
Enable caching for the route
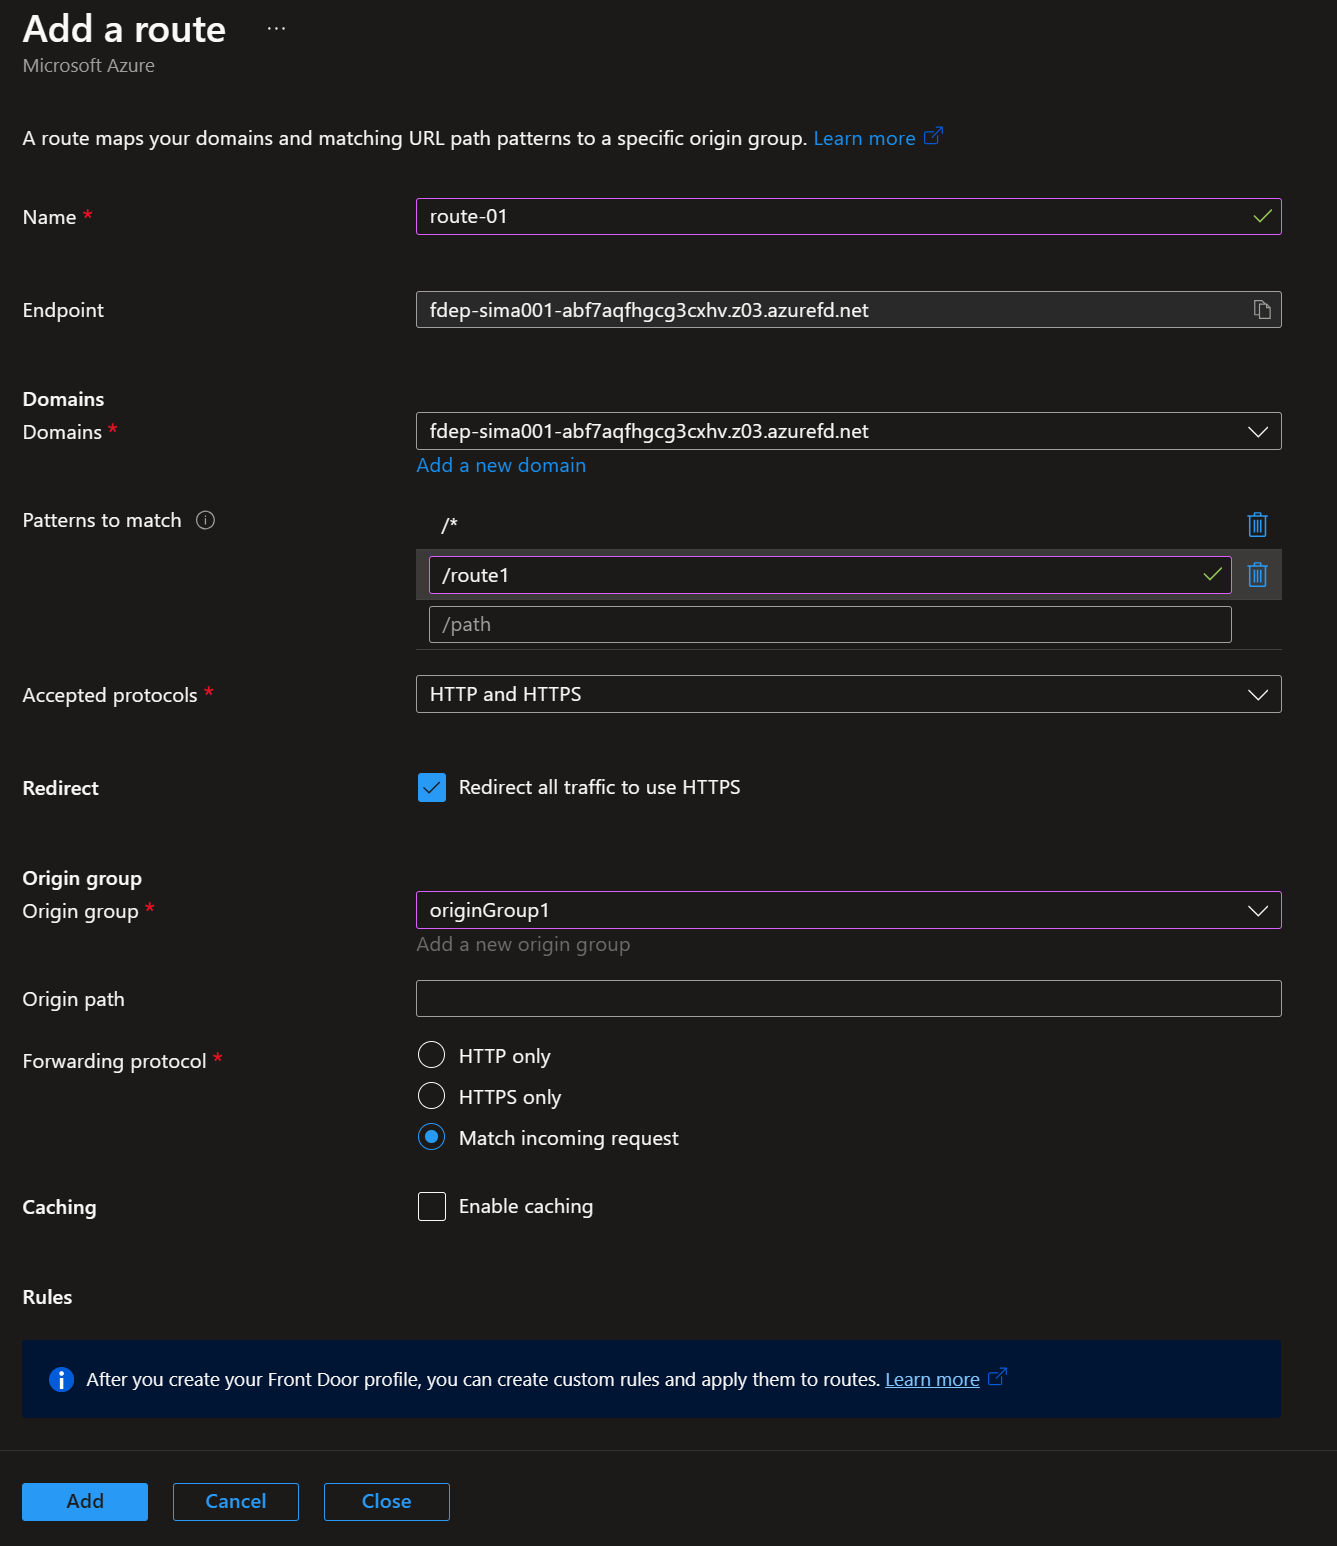pos(431,1206)
